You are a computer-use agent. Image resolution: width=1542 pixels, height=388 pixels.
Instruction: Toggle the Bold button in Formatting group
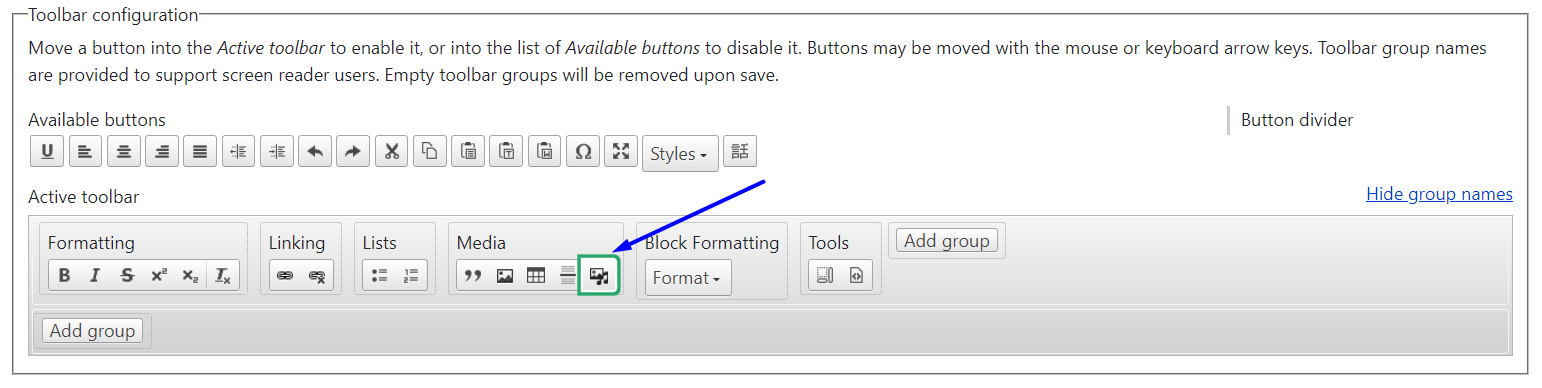pyautogui.click(x=64, y=275)
